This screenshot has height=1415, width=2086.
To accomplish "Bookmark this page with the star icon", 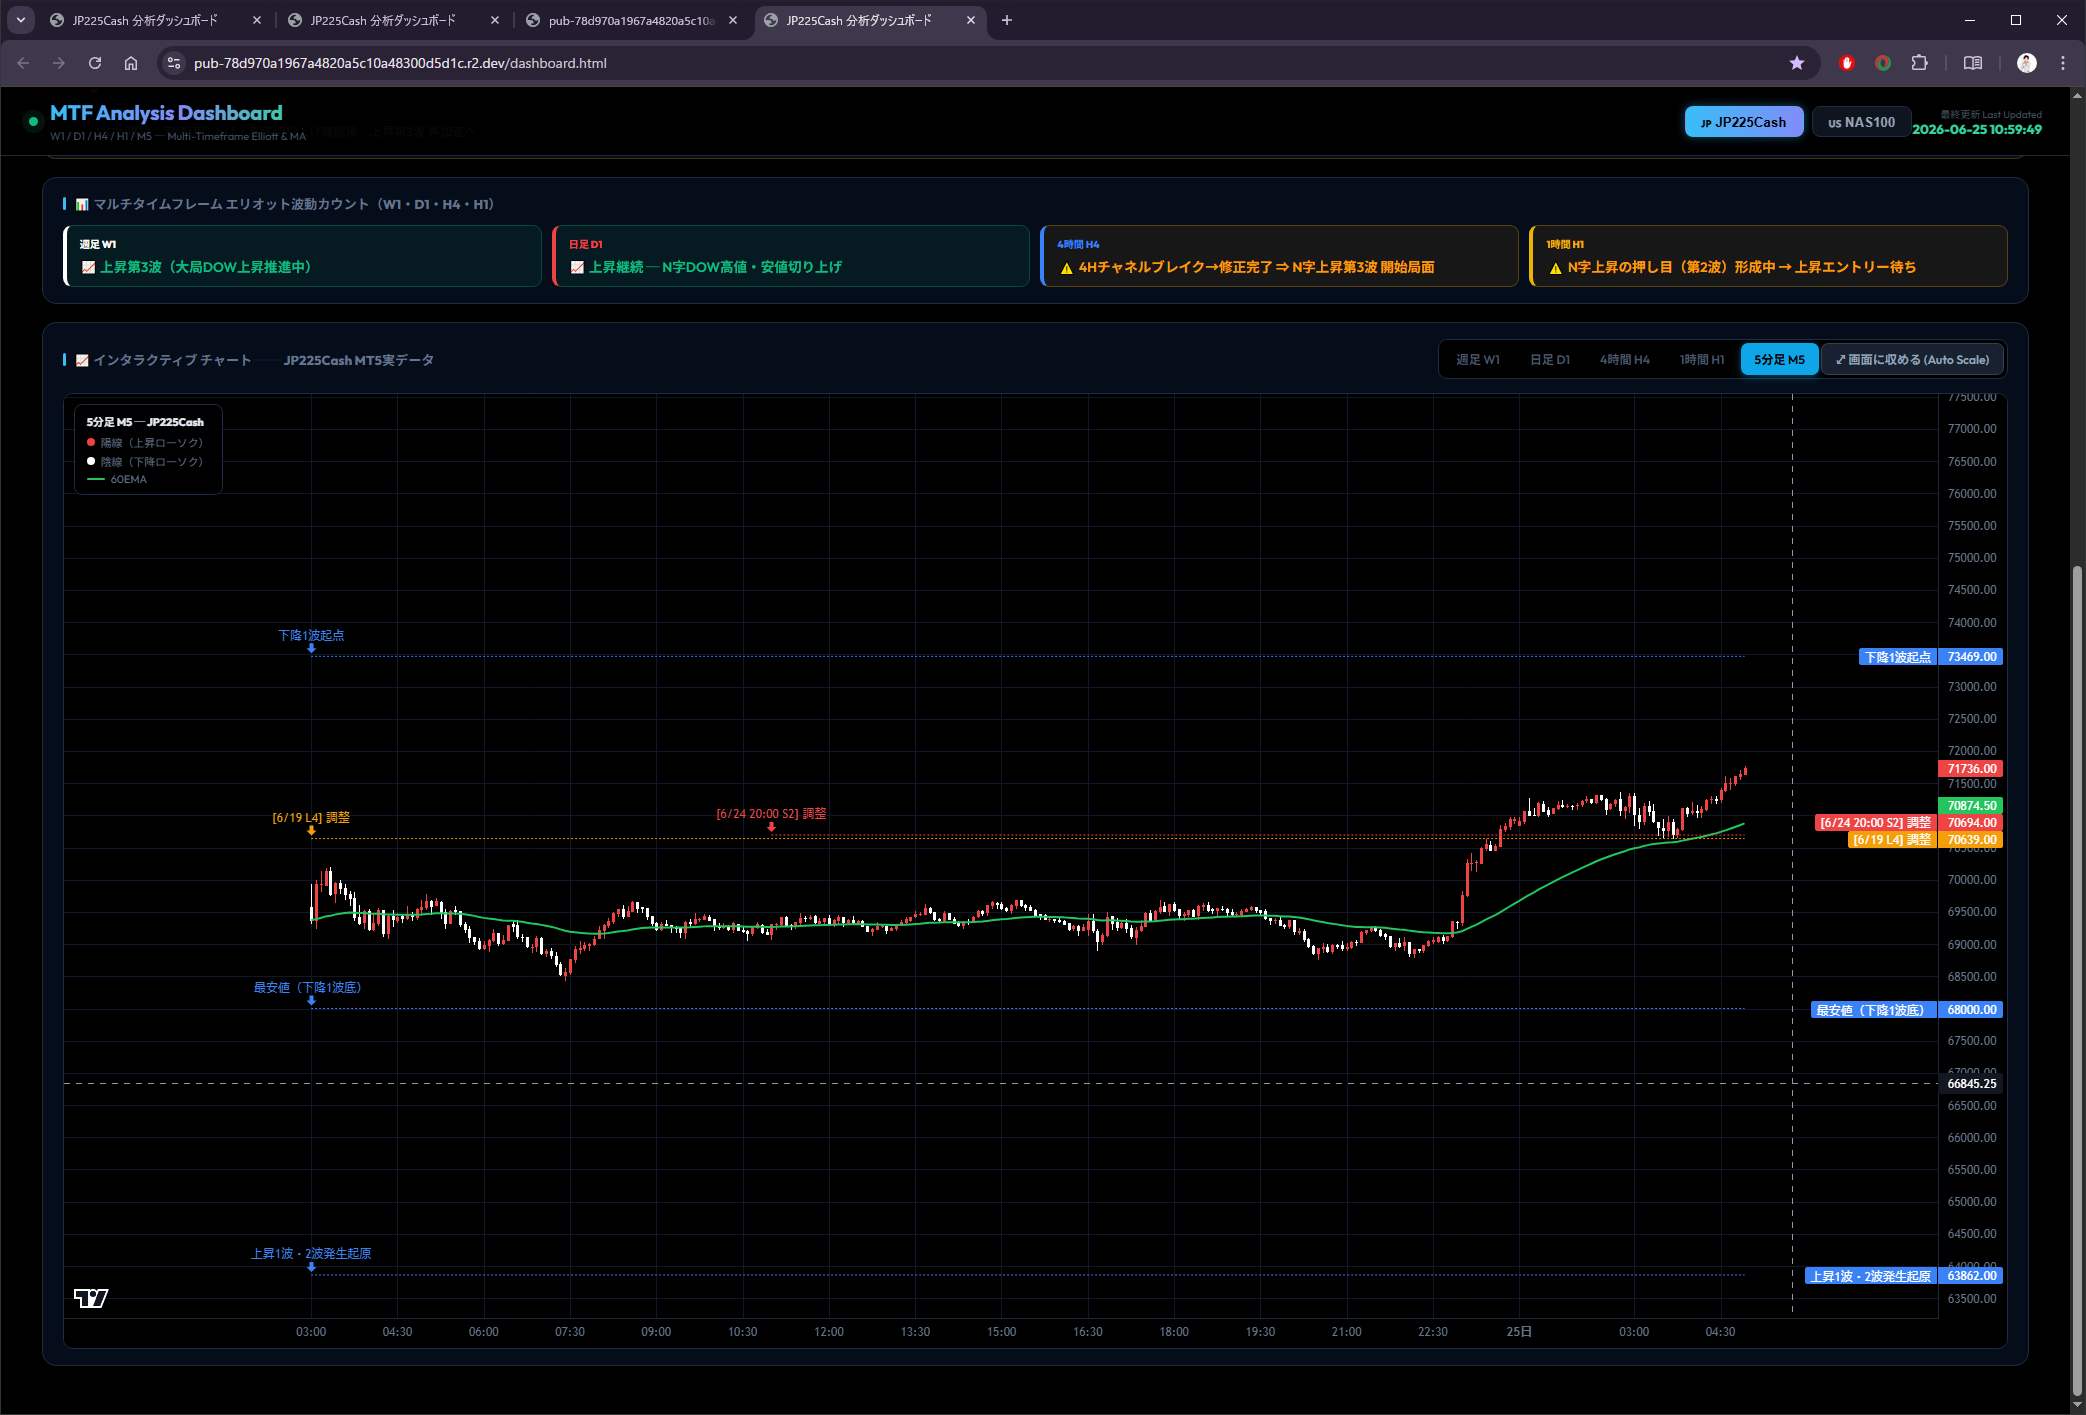I will tap(1797, 63).
